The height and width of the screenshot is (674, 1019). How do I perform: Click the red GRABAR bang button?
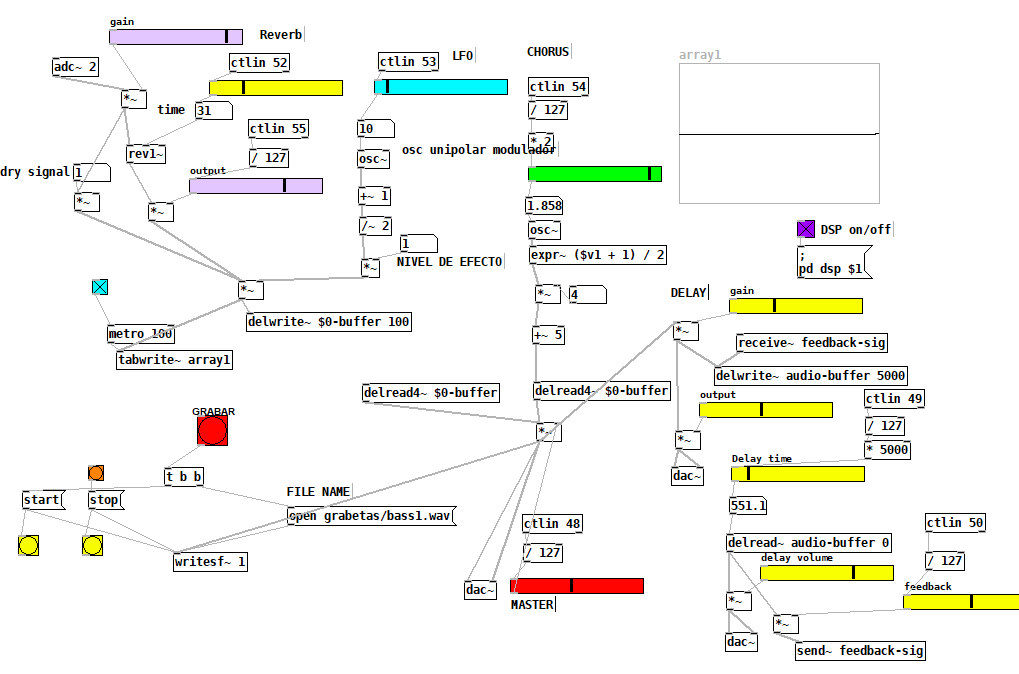[x=212, y=430]
